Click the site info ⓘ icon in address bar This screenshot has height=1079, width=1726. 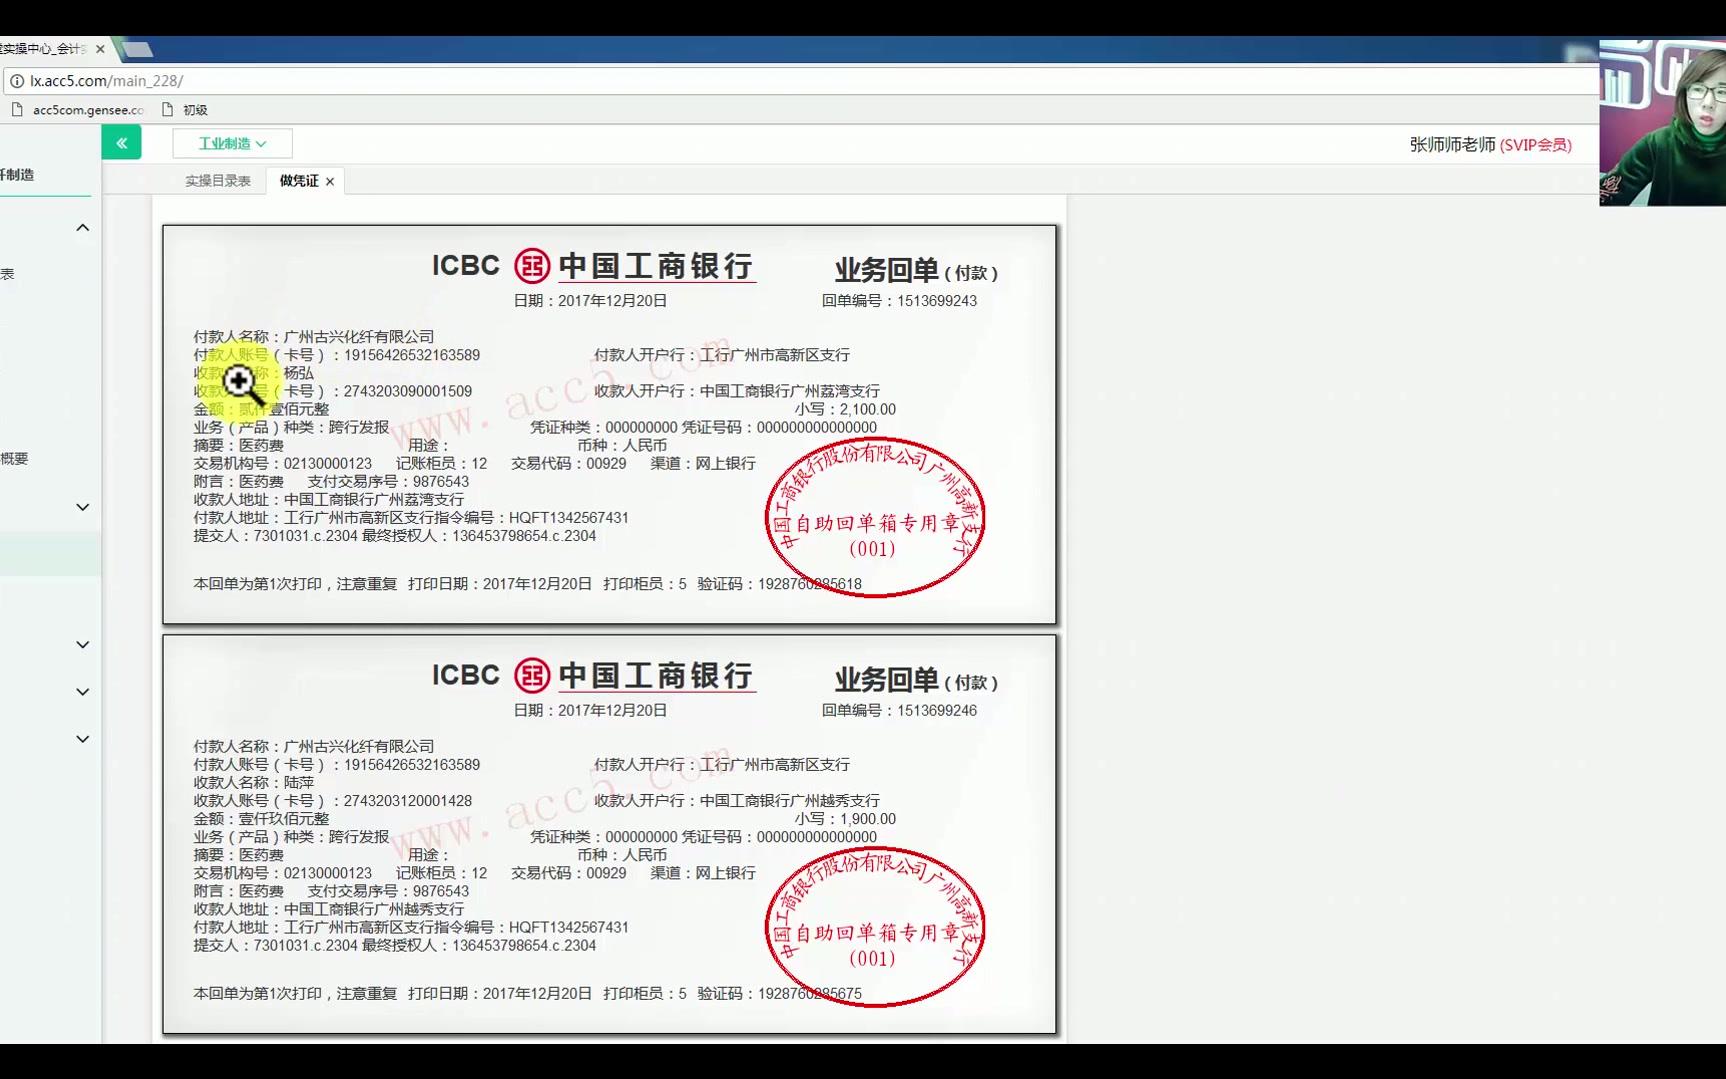(17, 81)
